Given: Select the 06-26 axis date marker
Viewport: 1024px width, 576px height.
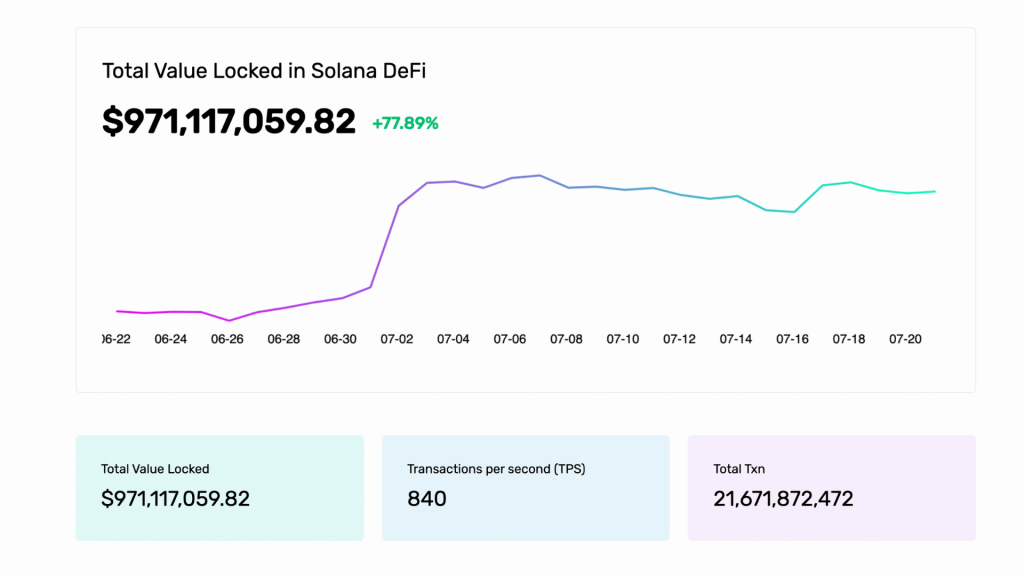Looking at the screenshot, I should pos(227,339).
